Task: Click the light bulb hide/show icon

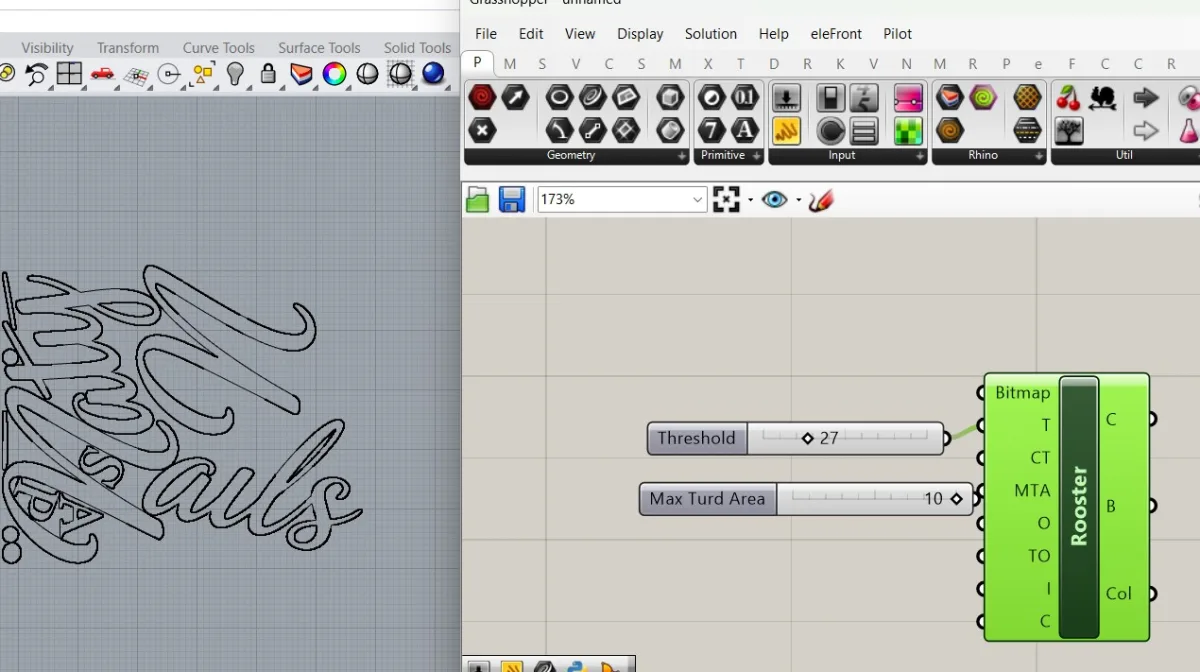Action: pos(235,74)
